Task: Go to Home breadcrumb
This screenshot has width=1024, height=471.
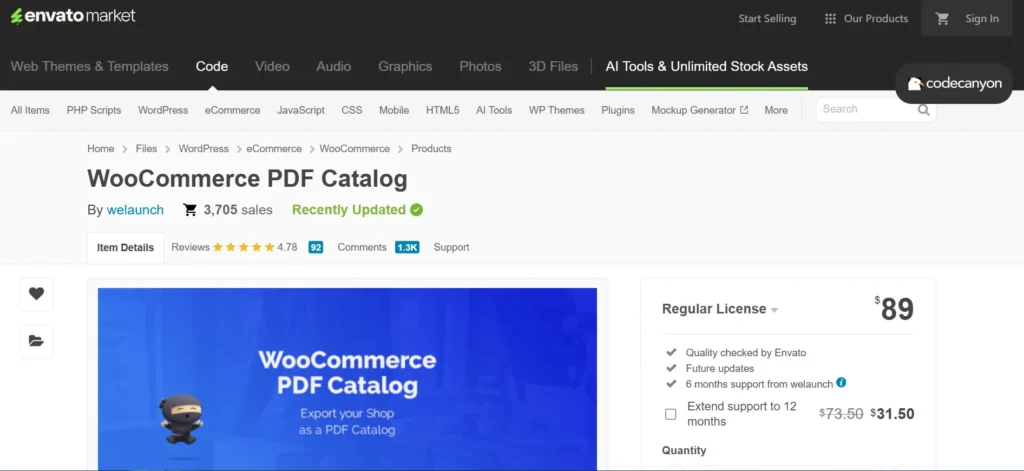Action: pos(101,149)
